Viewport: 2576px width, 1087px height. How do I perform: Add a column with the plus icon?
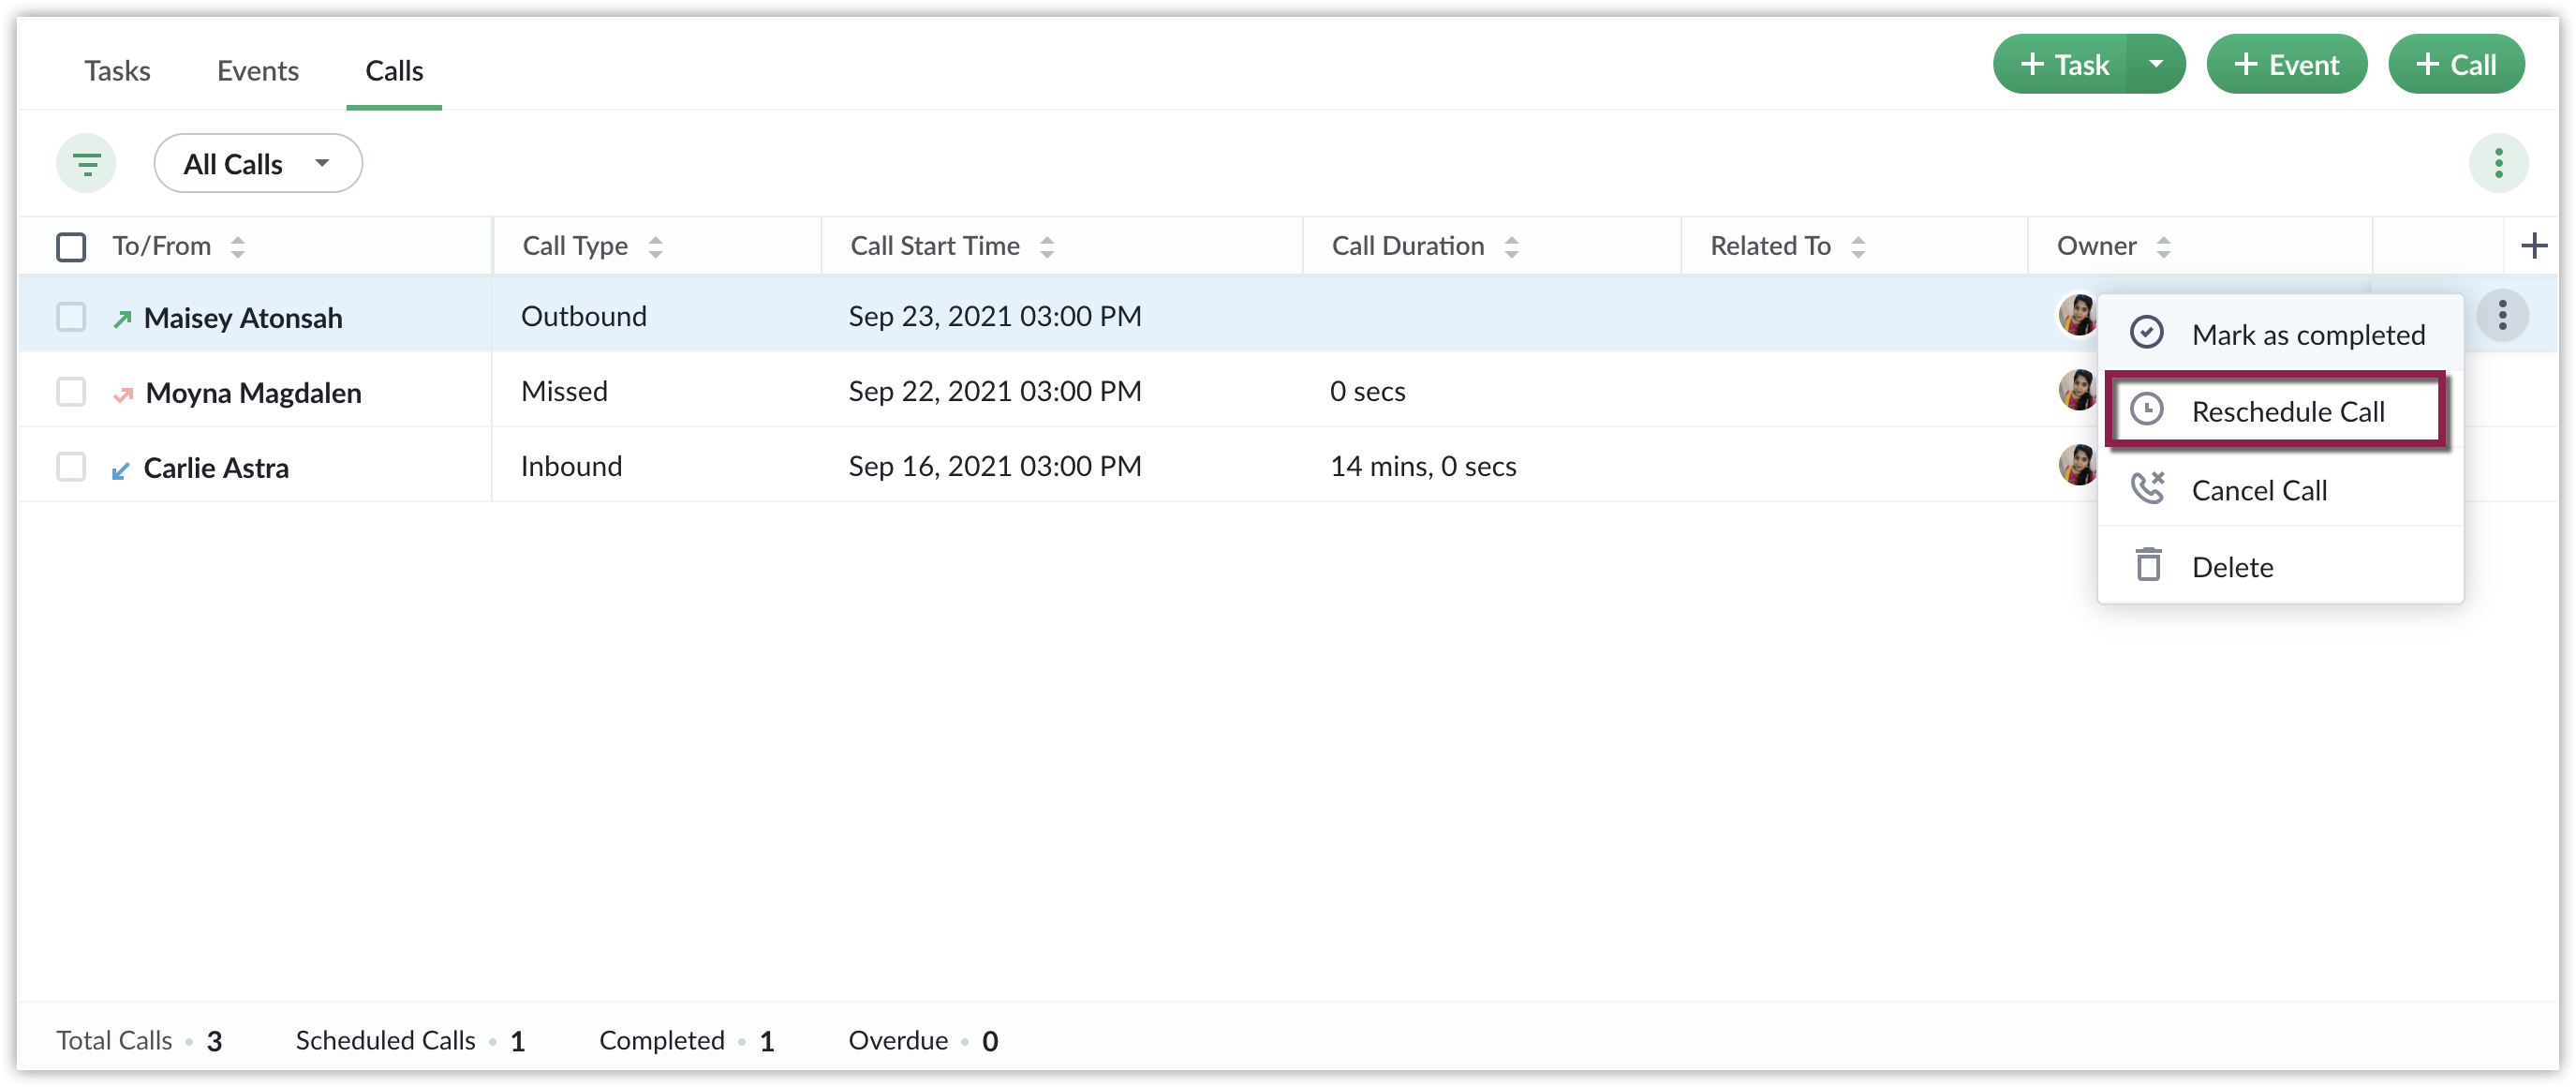click(x=2533, y=246)
